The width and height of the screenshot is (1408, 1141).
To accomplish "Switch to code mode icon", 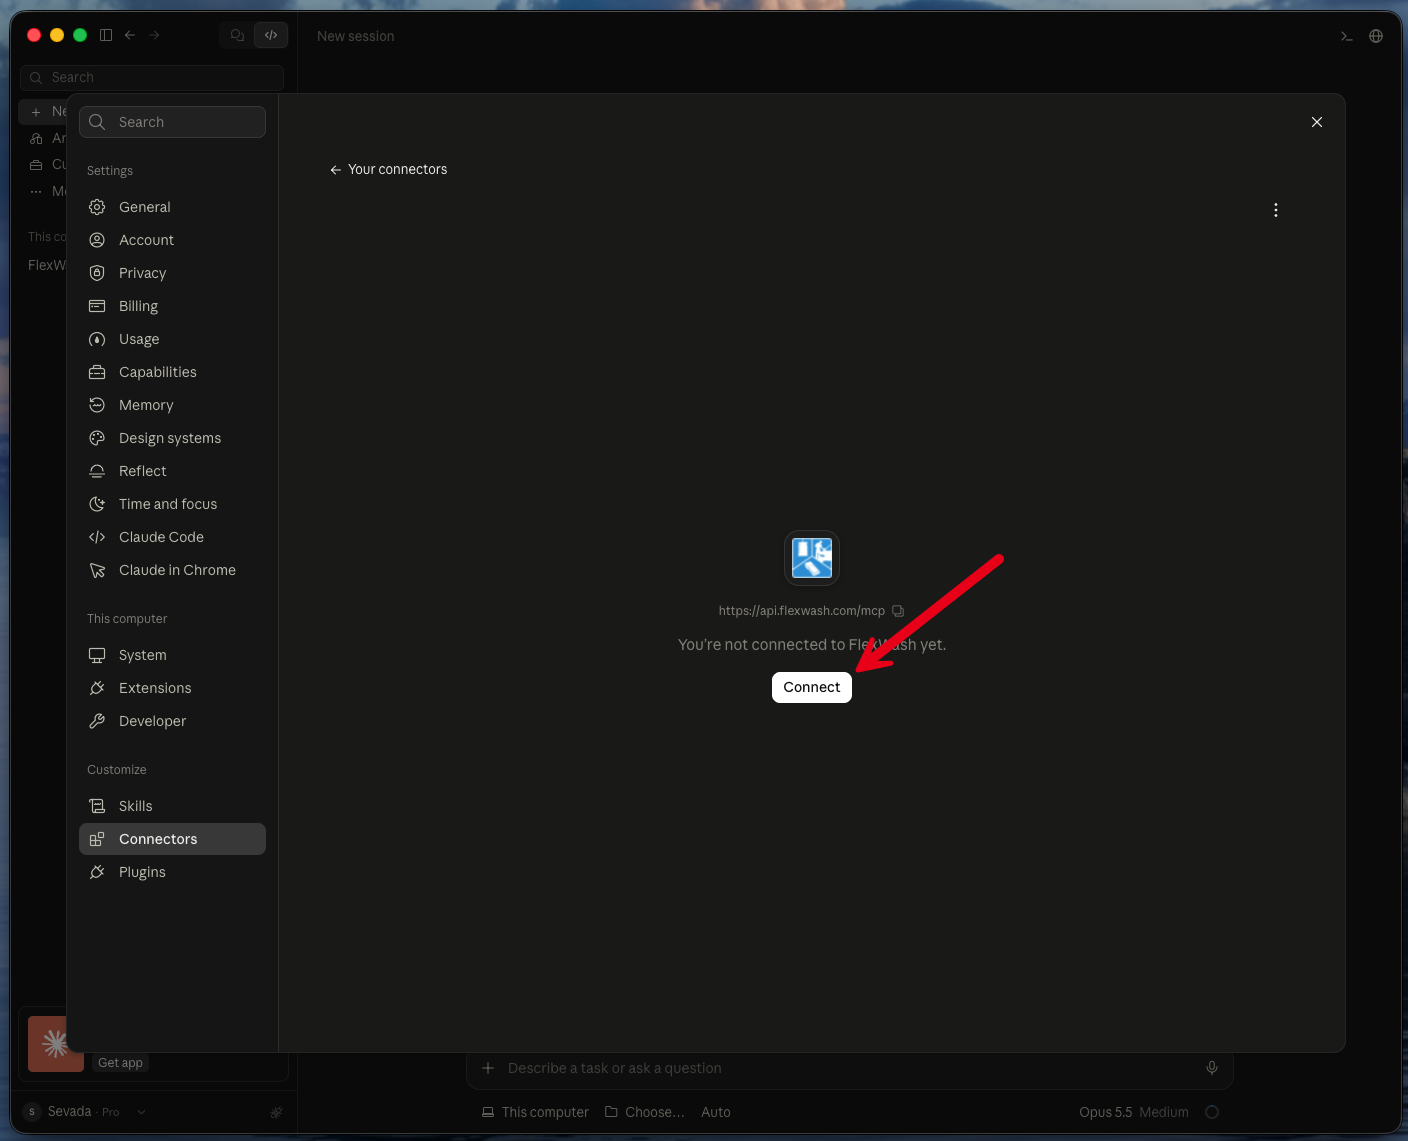I will (271, 35).
